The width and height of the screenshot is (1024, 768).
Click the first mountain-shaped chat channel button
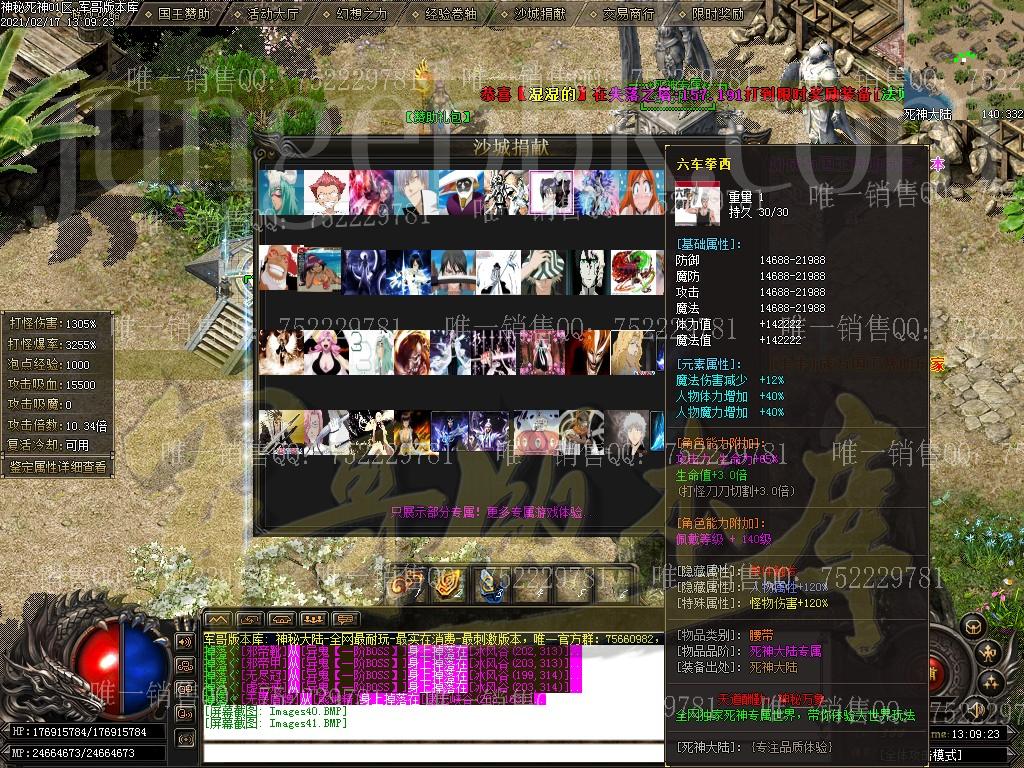pyautogui.click(x=219, y=619)
